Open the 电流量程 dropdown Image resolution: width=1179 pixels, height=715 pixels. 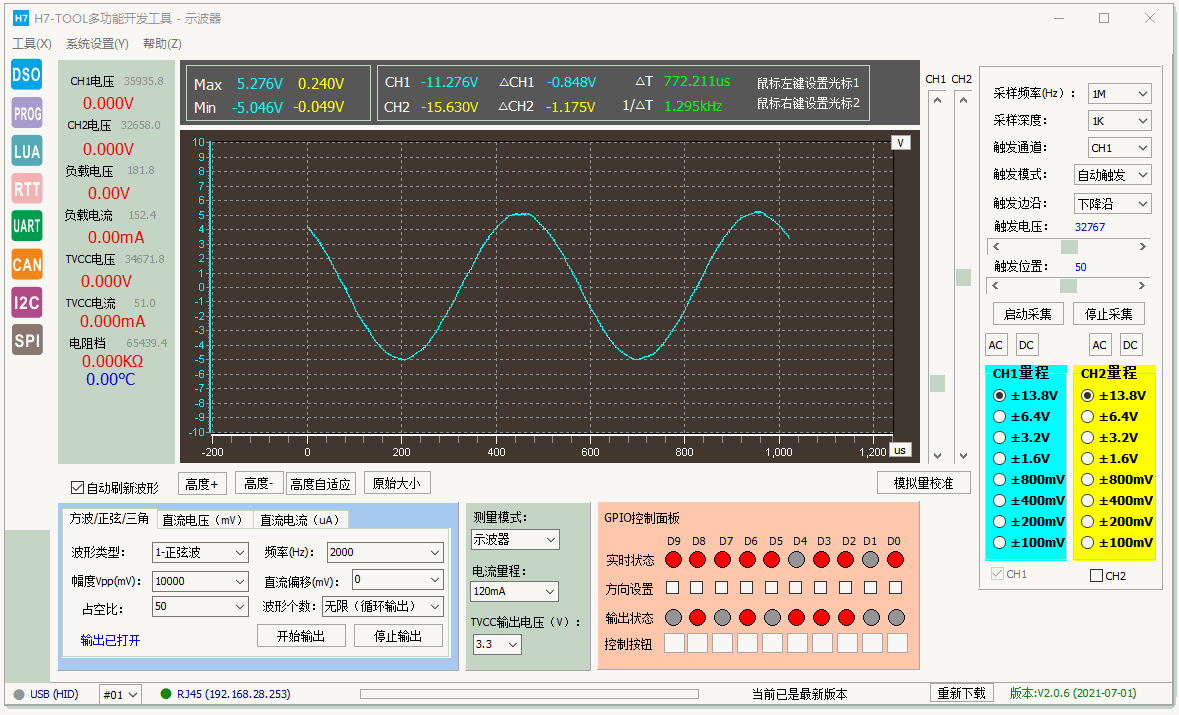tap(515, 592)
